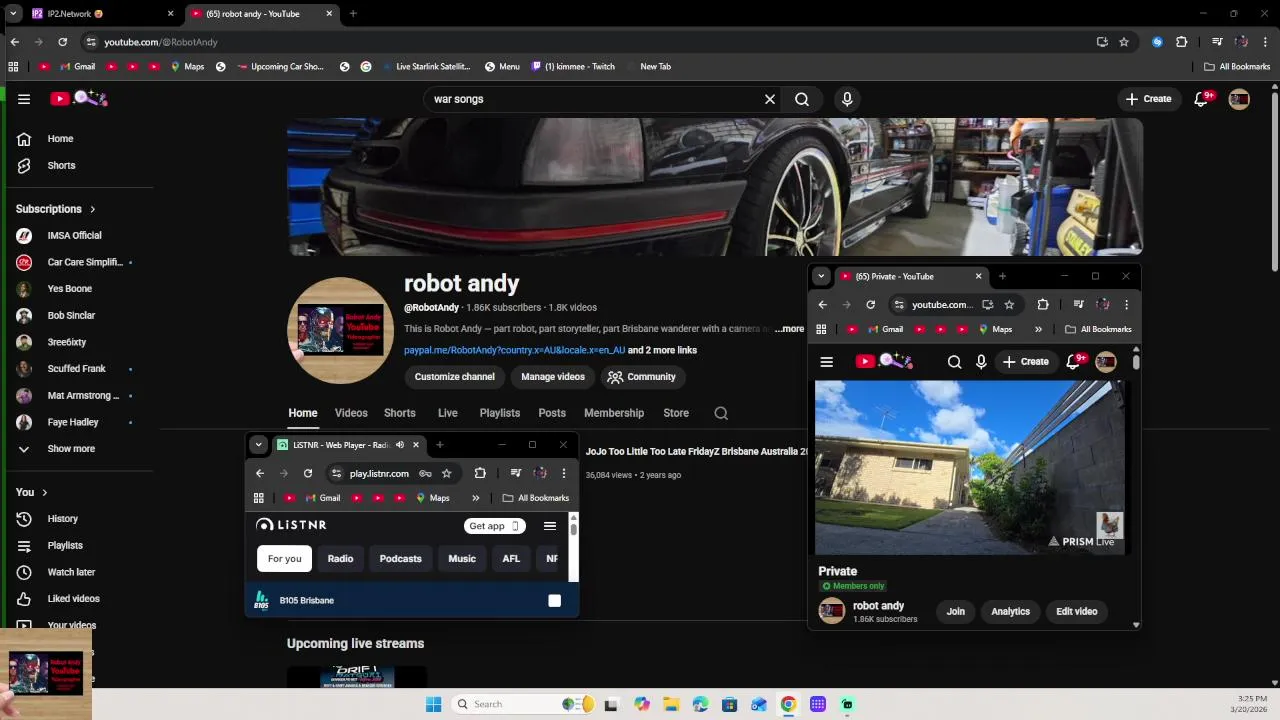Image resolution: width=1280 pixels, height=720 pixels.
Task: Bookmark the RobotAndy channel page with star icon
Action: pyautogui.click(x=1124, y=42)
